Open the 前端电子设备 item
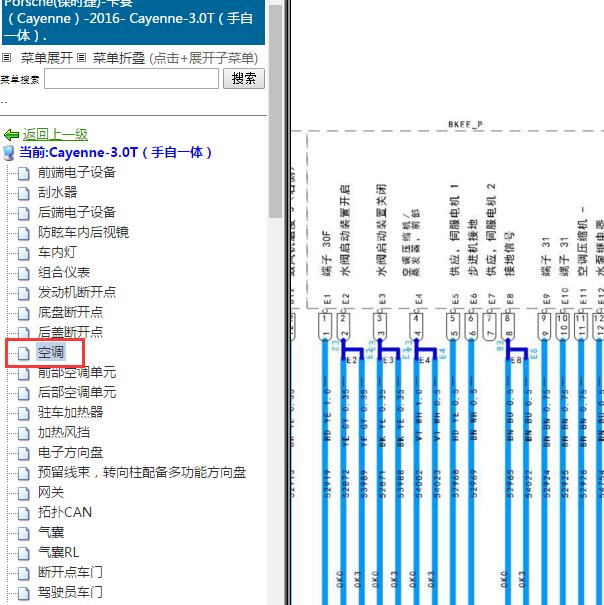Viewport: 604px width, 605px height. 77,172
